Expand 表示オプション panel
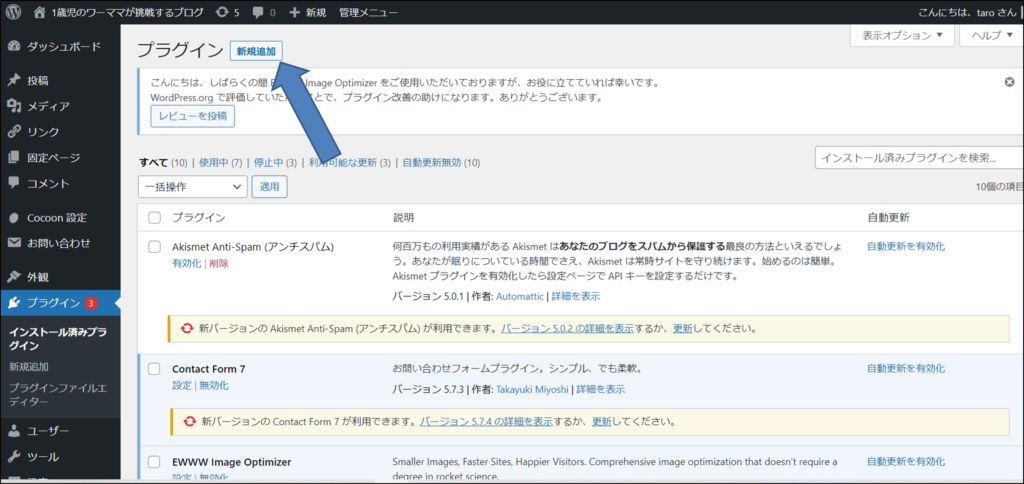Screen dimensions: 1024x484 point(903,36)
